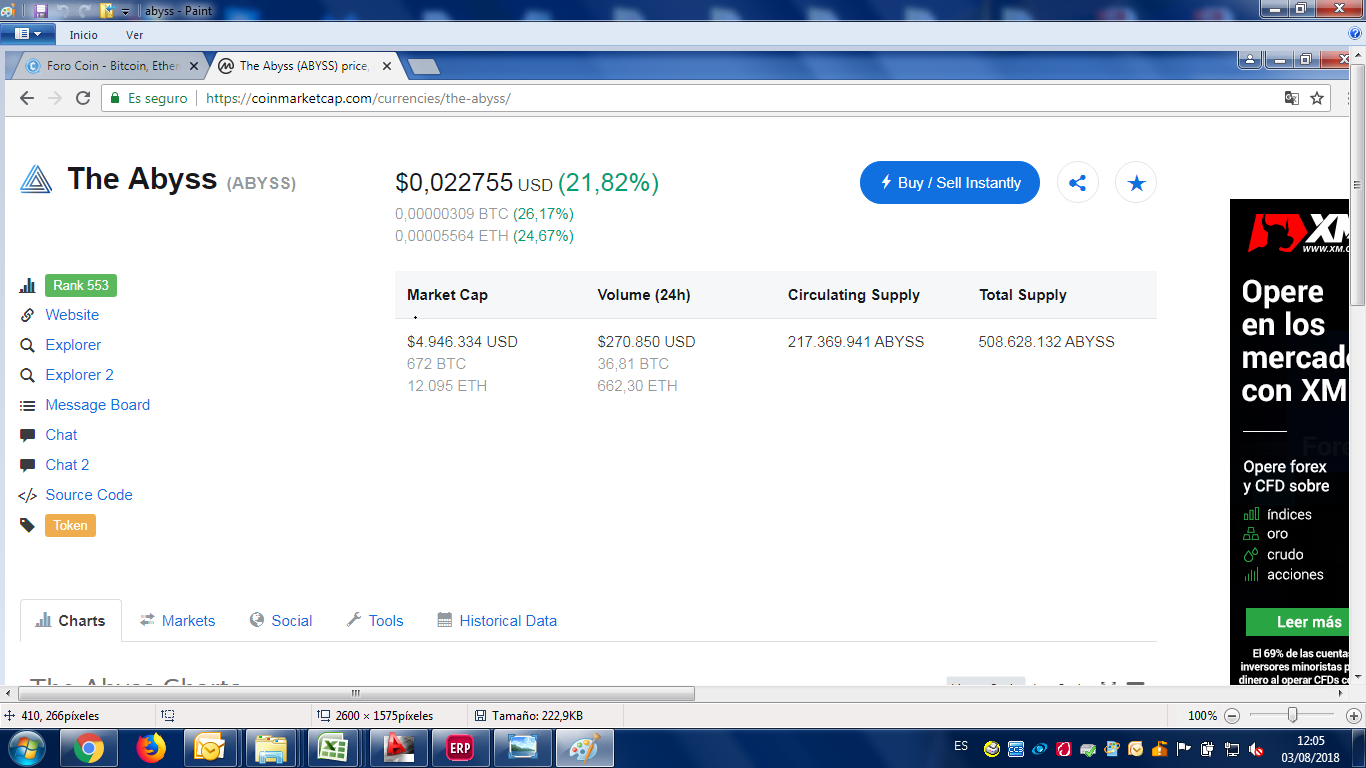This screenshot has width=1366, height=768.
Task: Open the Customize Quick Access Toolbar arrow
Action: (125, 12)
